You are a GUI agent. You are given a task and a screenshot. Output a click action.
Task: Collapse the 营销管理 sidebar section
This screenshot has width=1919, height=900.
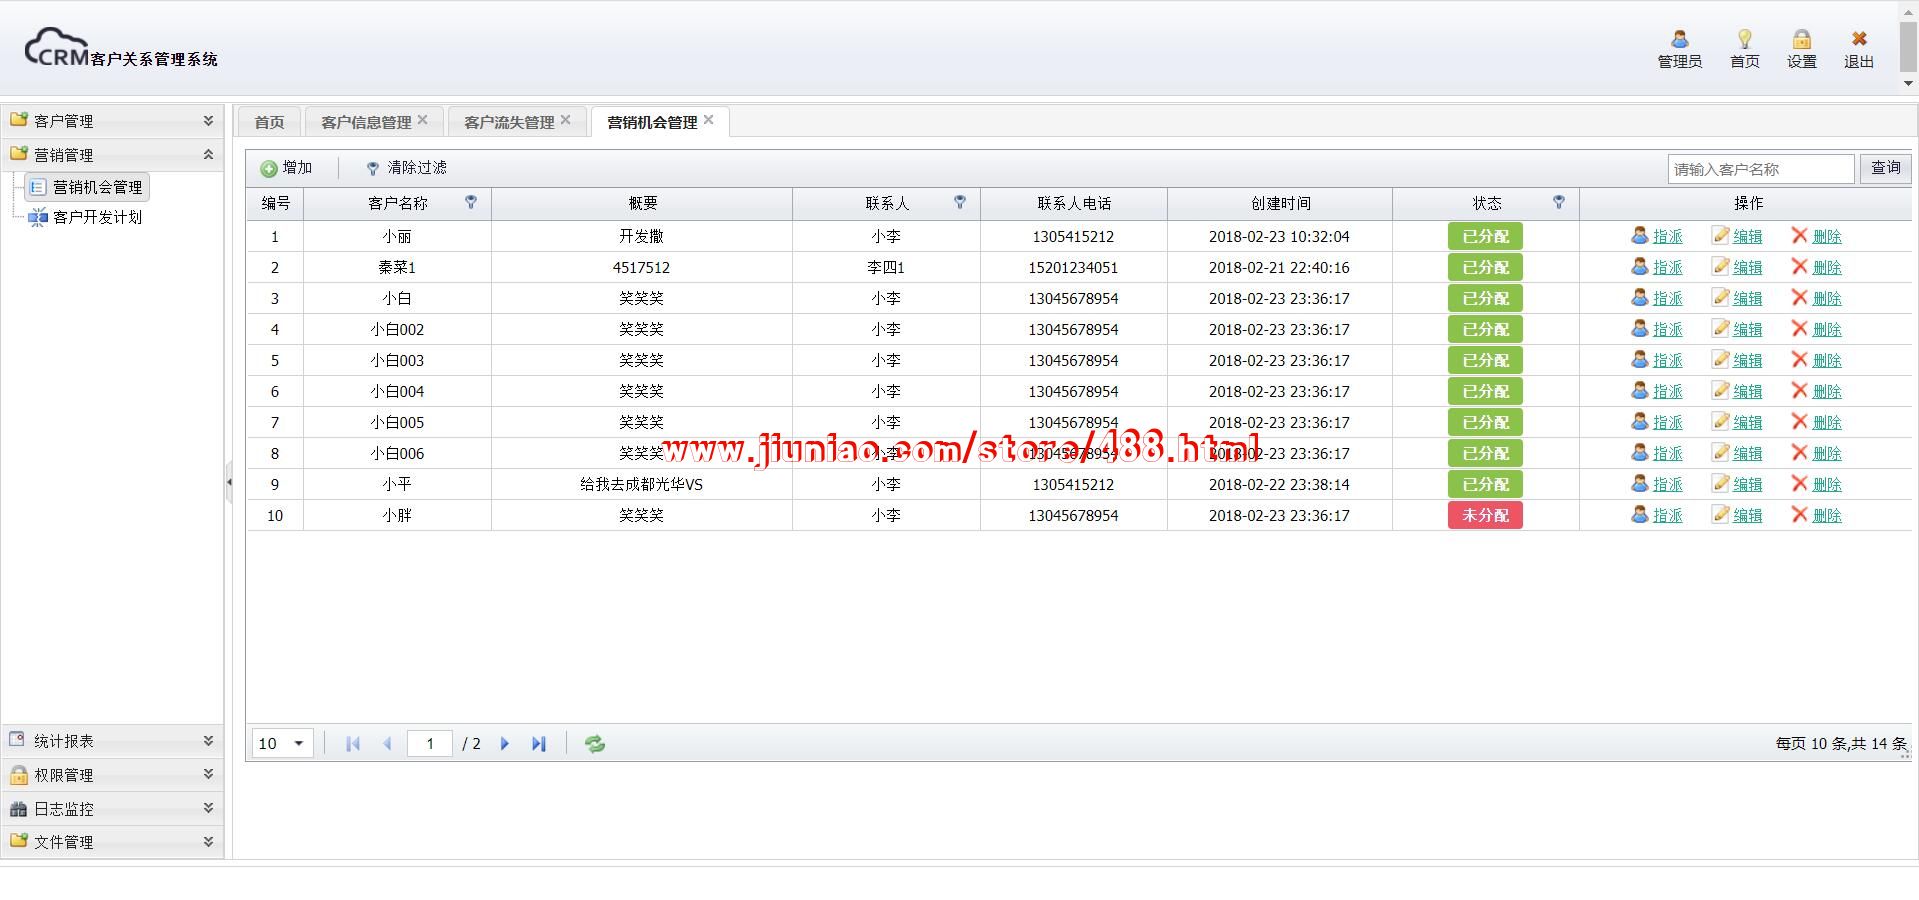tap(208, 155)
